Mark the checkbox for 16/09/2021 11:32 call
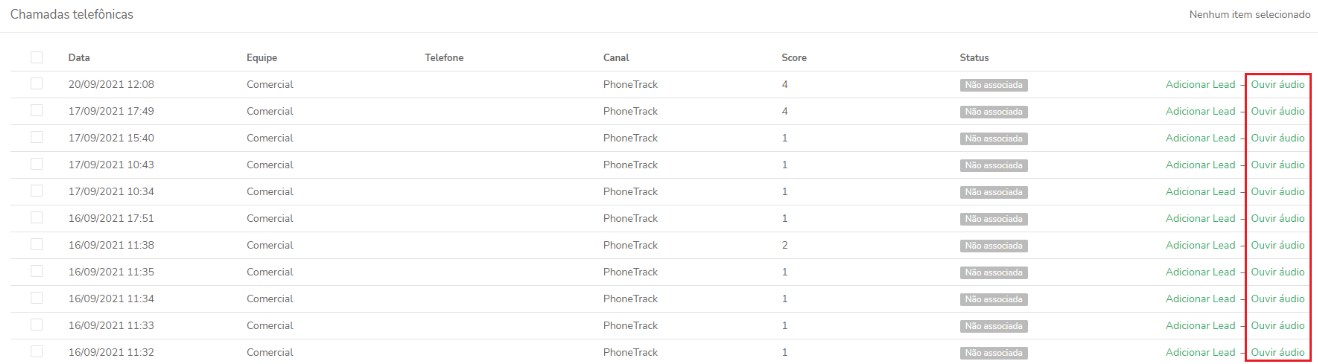Viewport: 1318px width, 364px height. click(37, 352)
